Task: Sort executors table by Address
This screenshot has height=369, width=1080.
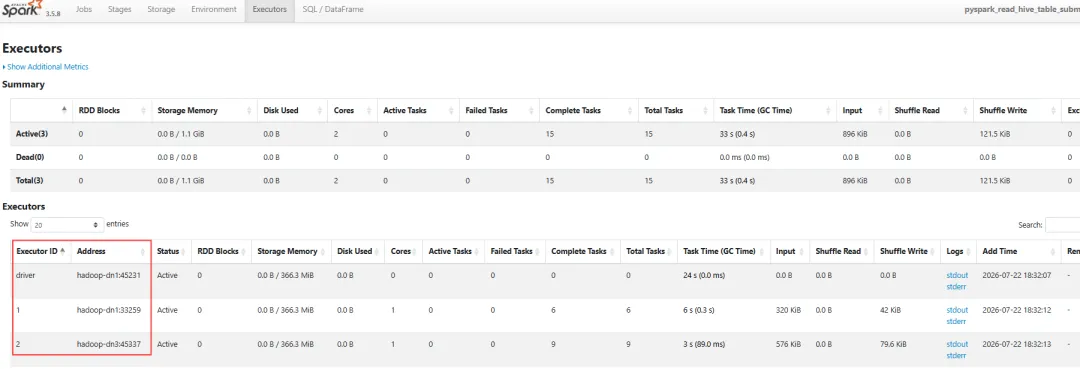Action: tap(111, 251)
